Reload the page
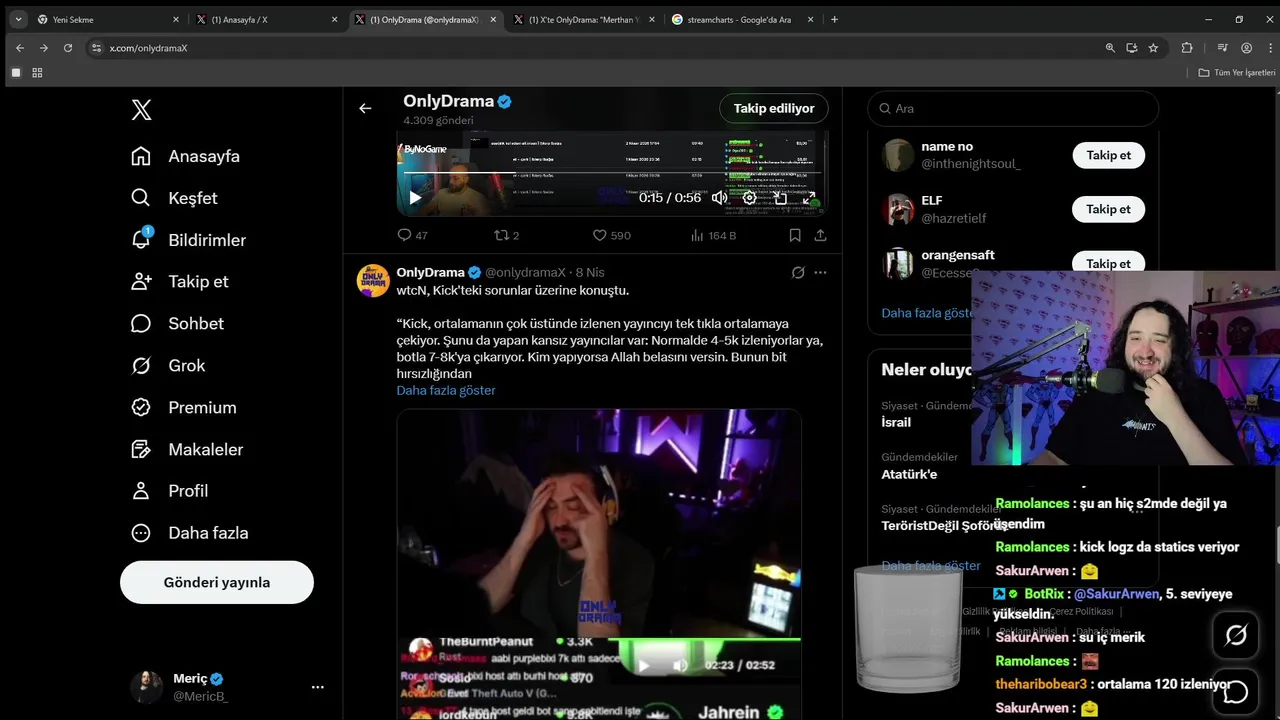The image size is (1280, 720). tap(68, 47)
